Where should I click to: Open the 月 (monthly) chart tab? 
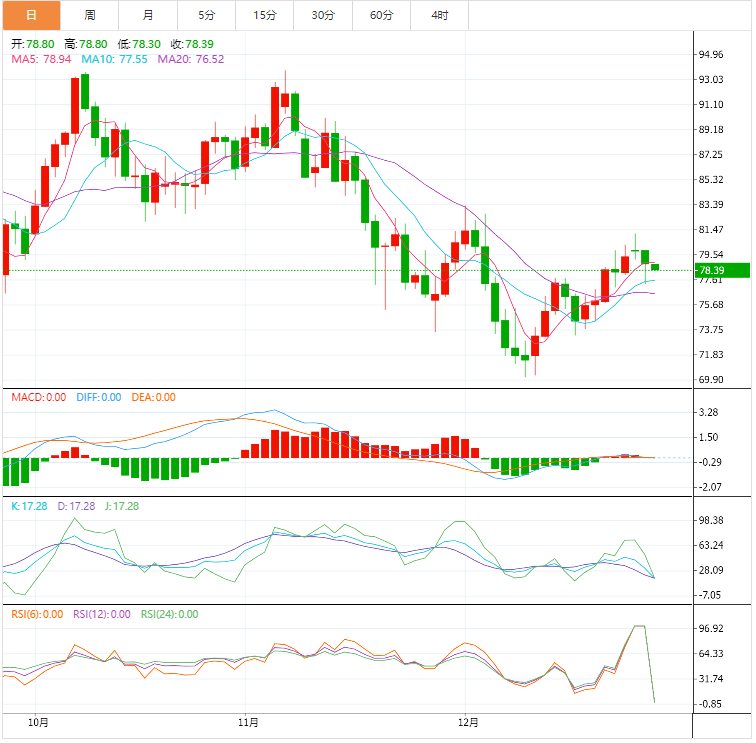(x=148, y=15)
